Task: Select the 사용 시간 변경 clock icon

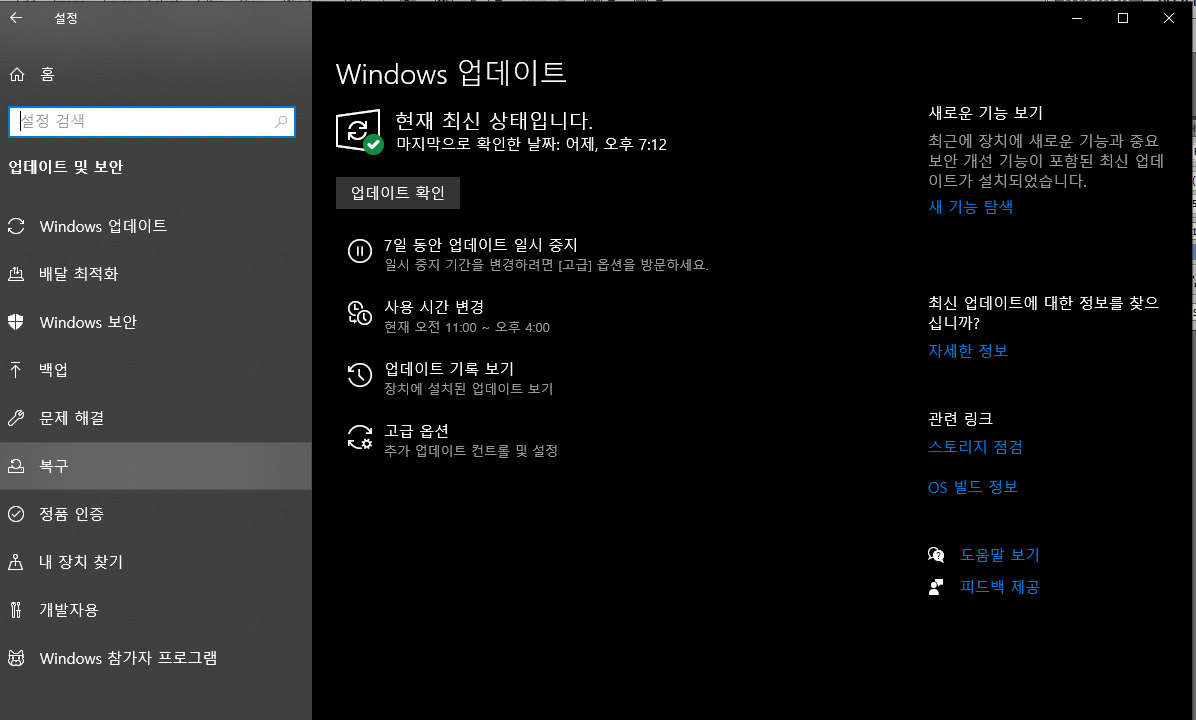Action: [x=360, y=313]
